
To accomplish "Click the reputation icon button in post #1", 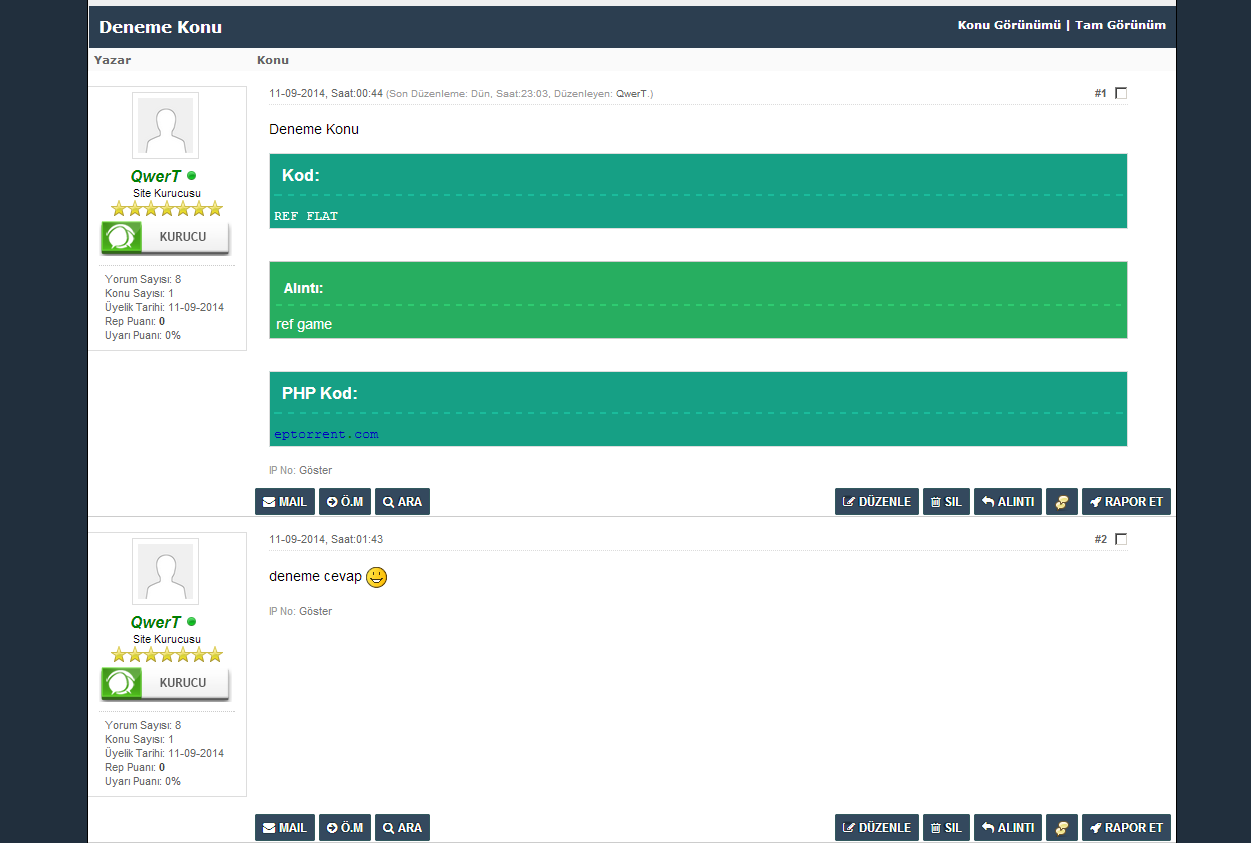I will coord(1061,502).
